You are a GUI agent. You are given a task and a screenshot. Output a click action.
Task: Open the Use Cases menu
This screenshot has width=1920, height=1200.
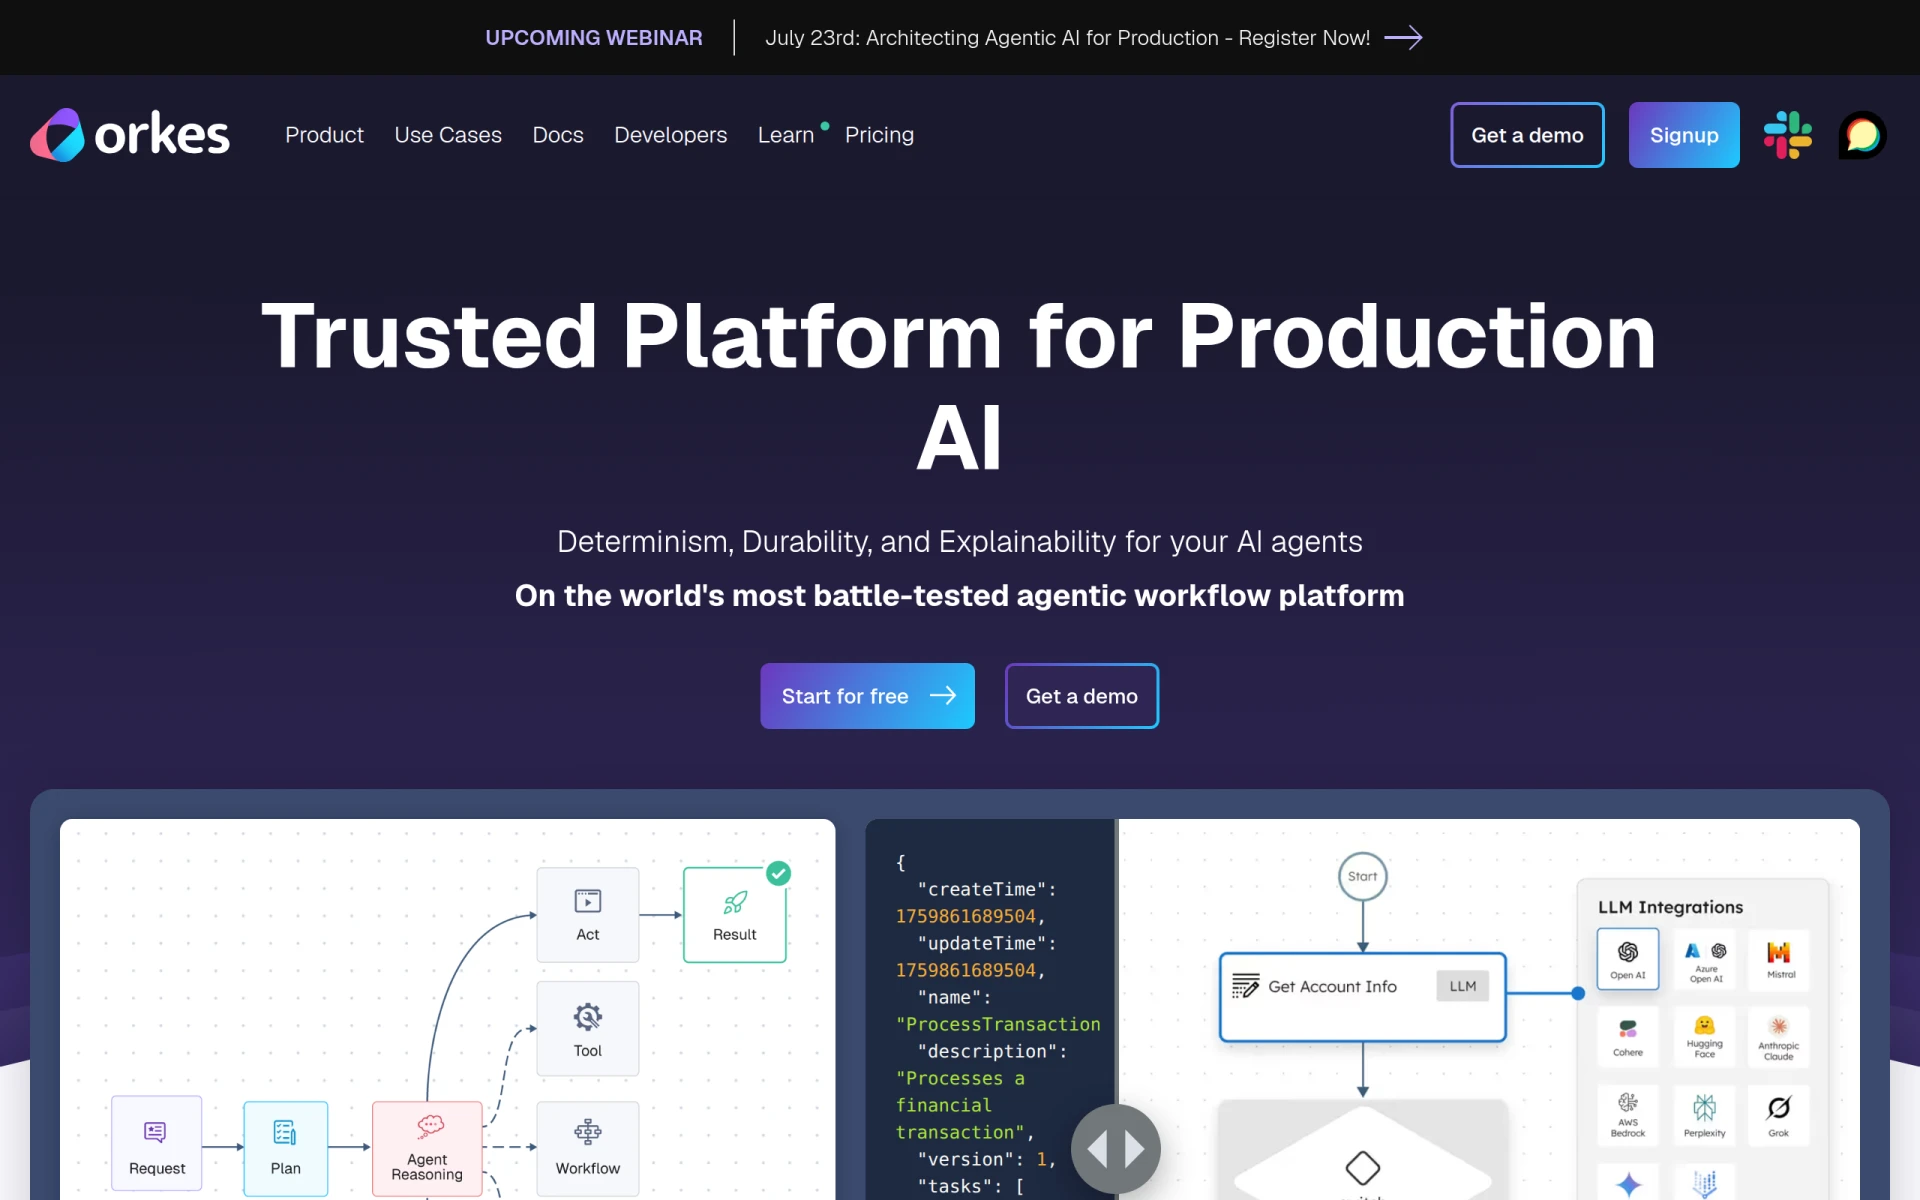point(448,135)
